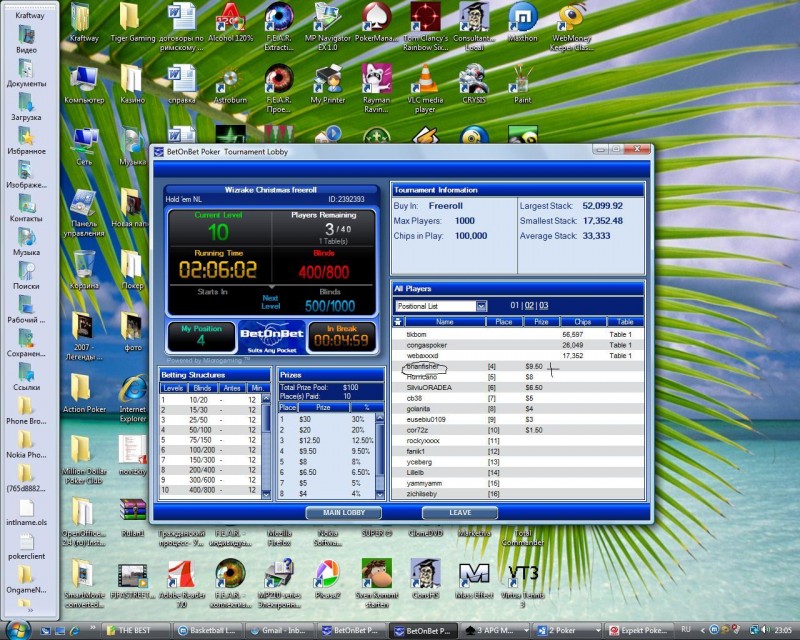Open MP Navigator EX 1.0 shortcut
The height and width of the screenshot is (640, 800).
[x=328, y=27]
